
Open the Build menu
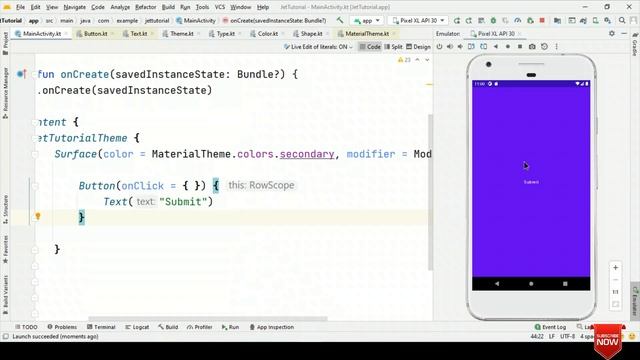coord(168,7)
